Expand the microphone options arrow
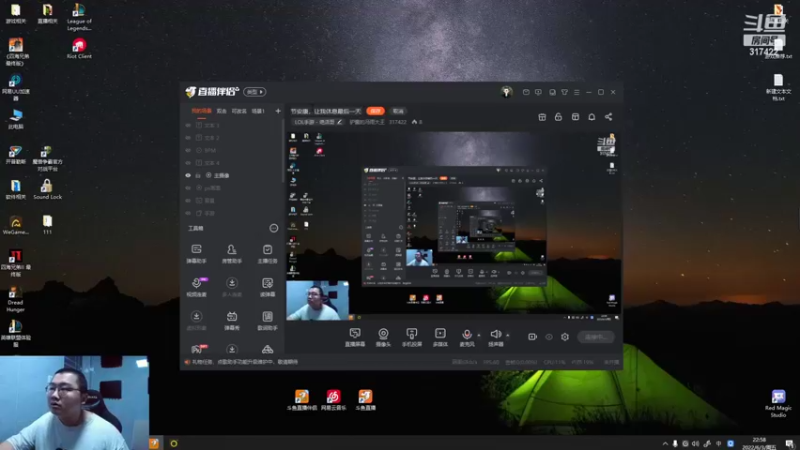The width and height of the screenshot is (800, 450). [x=479, y=335]
